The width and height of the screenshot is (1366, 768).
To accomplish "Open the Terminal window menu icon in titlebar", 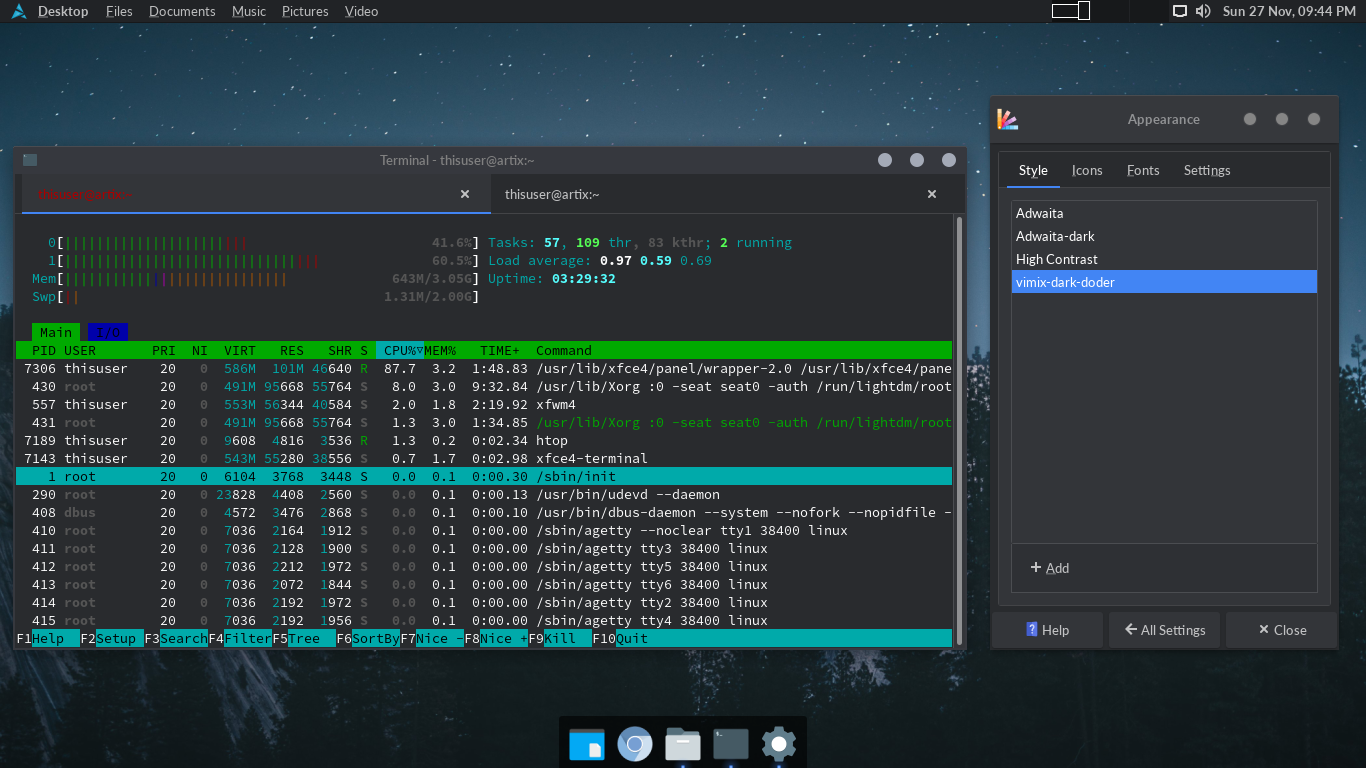I will (x=30, y=160).
